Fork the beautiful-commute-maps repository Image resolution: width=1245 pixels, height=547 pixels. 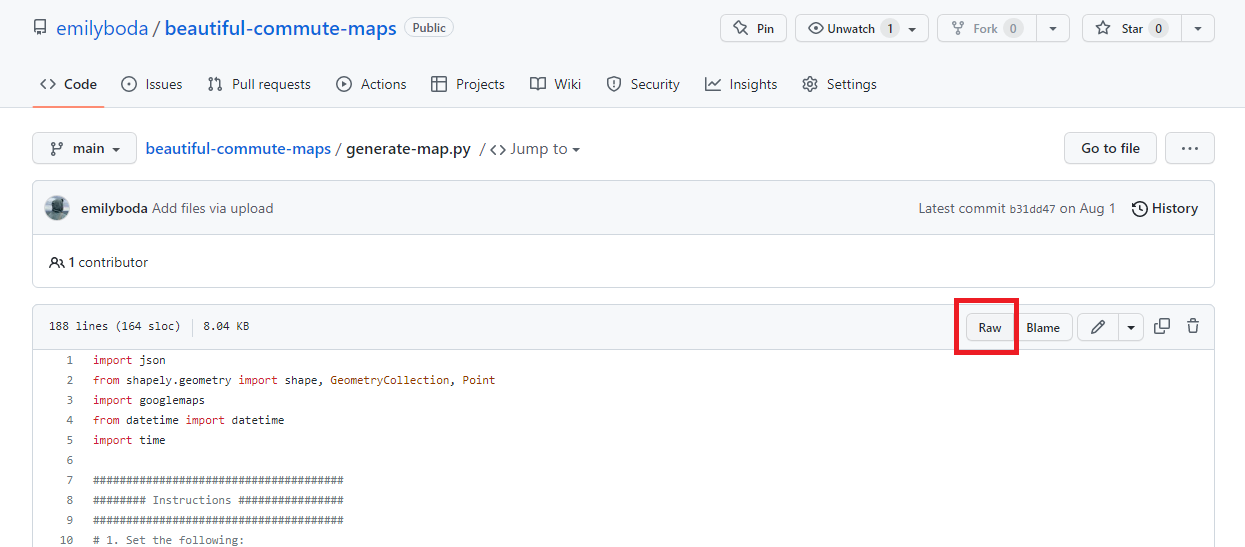pos(986,28)
